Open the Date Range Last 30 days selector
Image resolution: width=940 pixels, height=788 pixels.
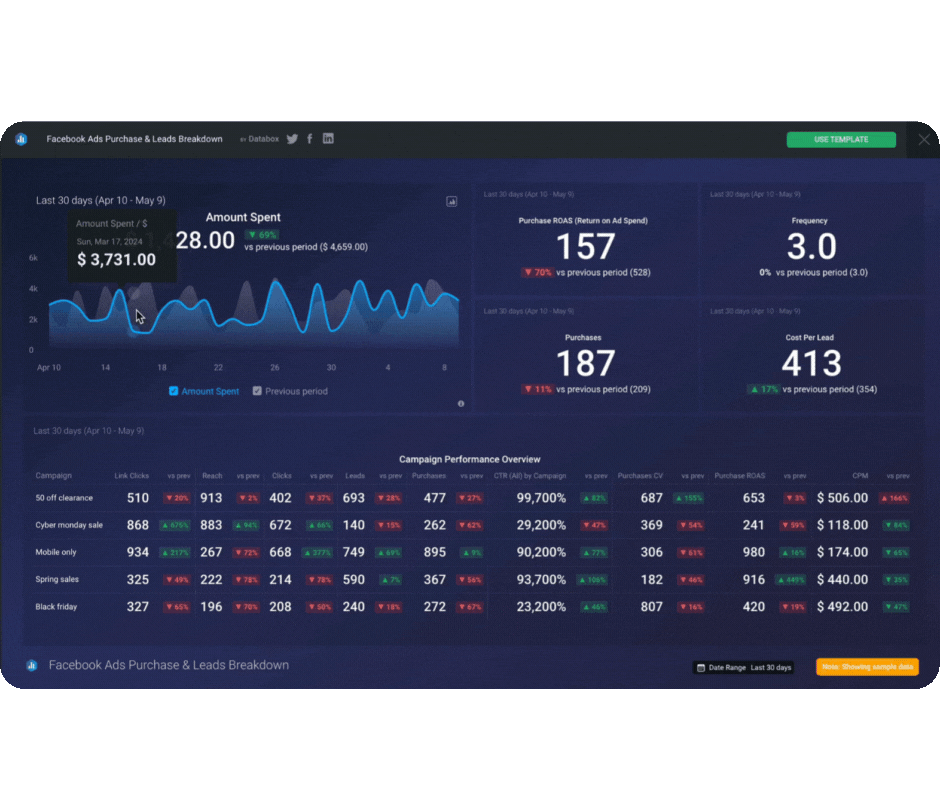tap(743, 667)
